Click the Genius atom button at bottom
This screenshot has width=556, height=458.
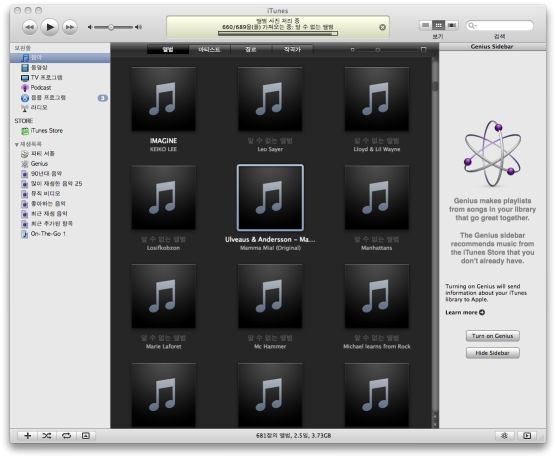504,436
